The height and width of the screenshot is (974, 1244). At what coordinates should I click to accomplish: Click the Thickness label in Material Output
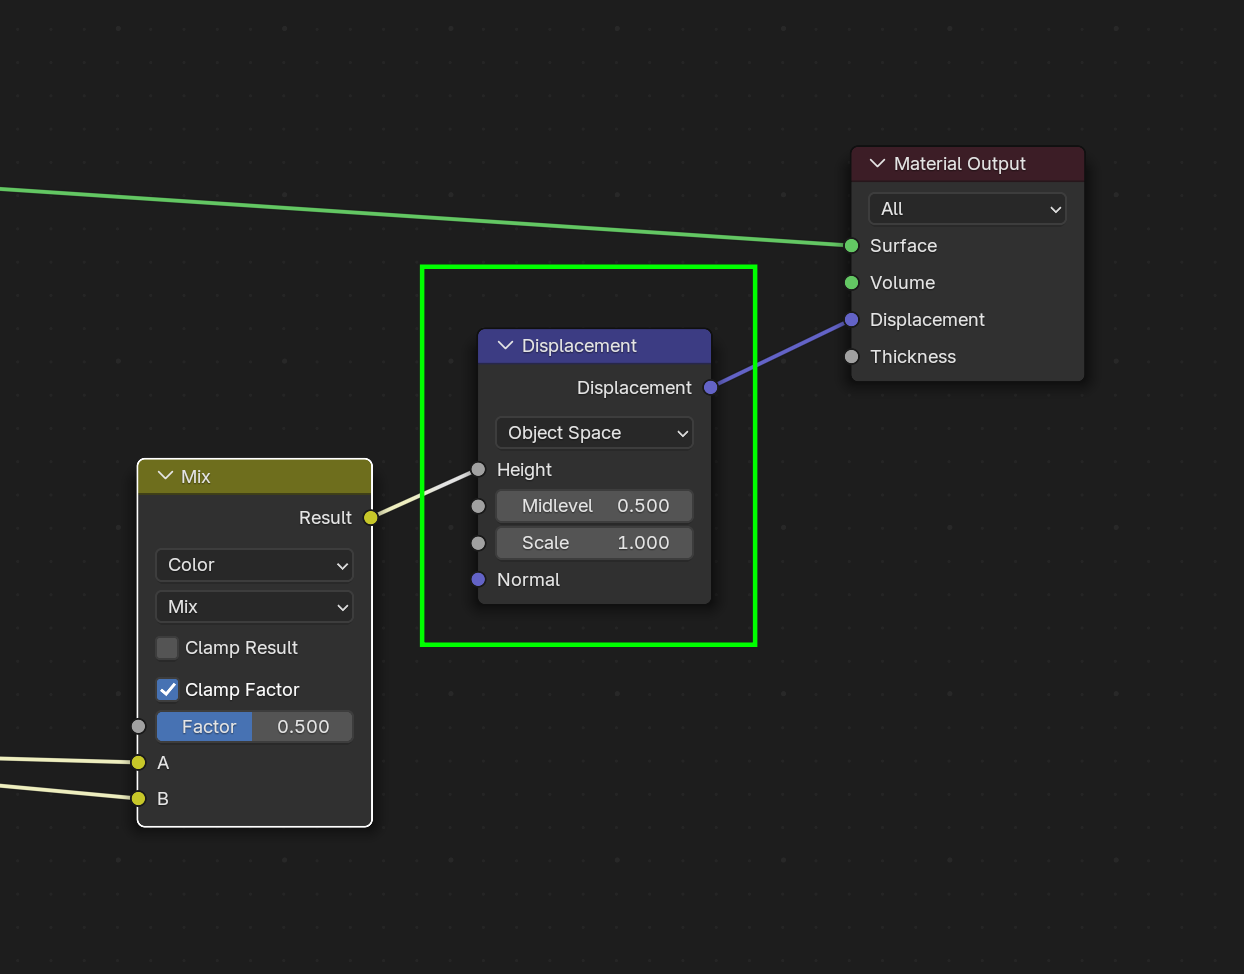click(x=913, y=357)
